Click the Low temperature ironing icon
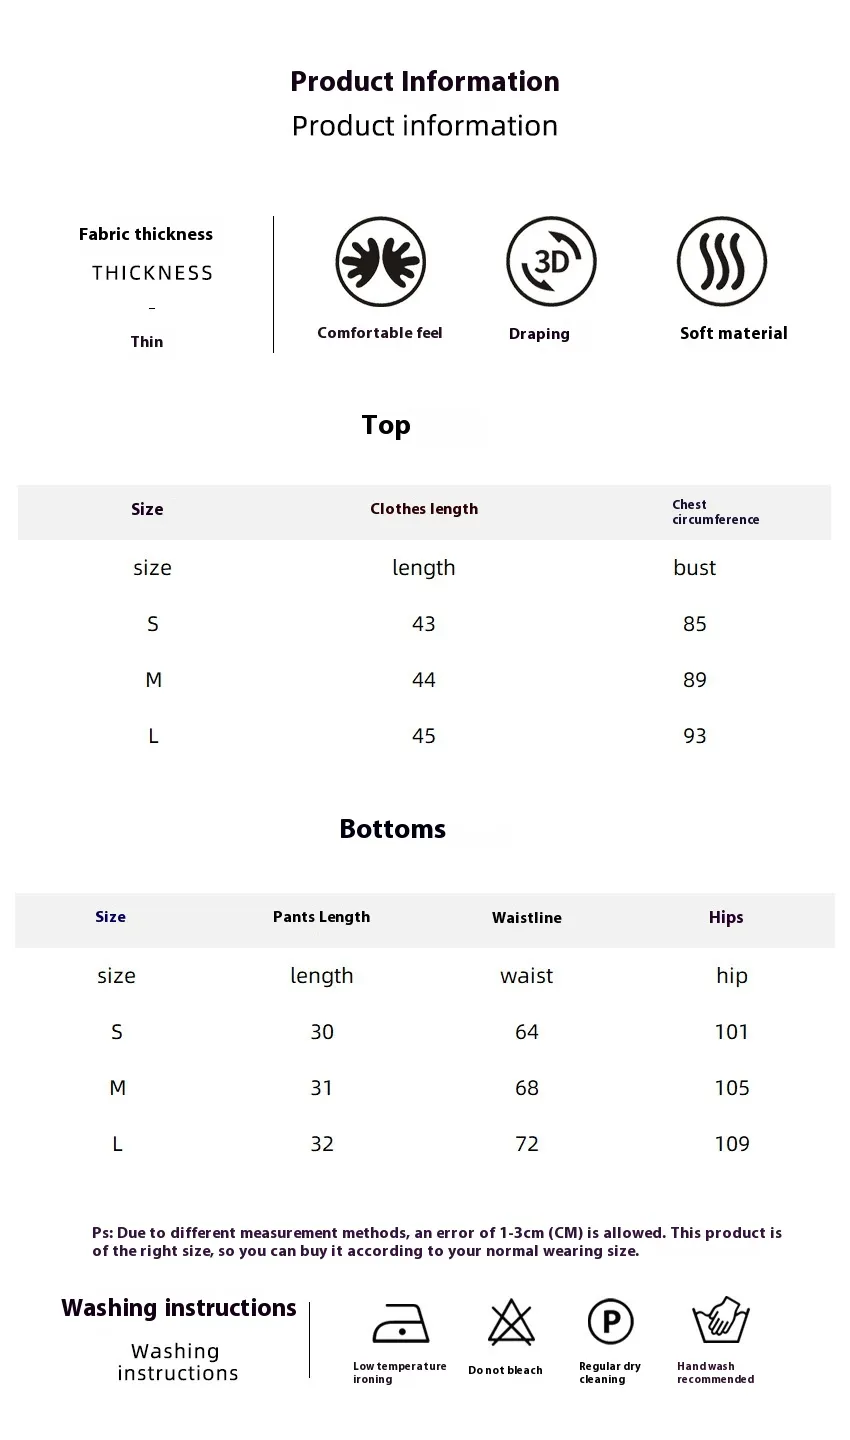This screenshot has width=850, height=1440. pyautogui.click(x=400, y=1323)
